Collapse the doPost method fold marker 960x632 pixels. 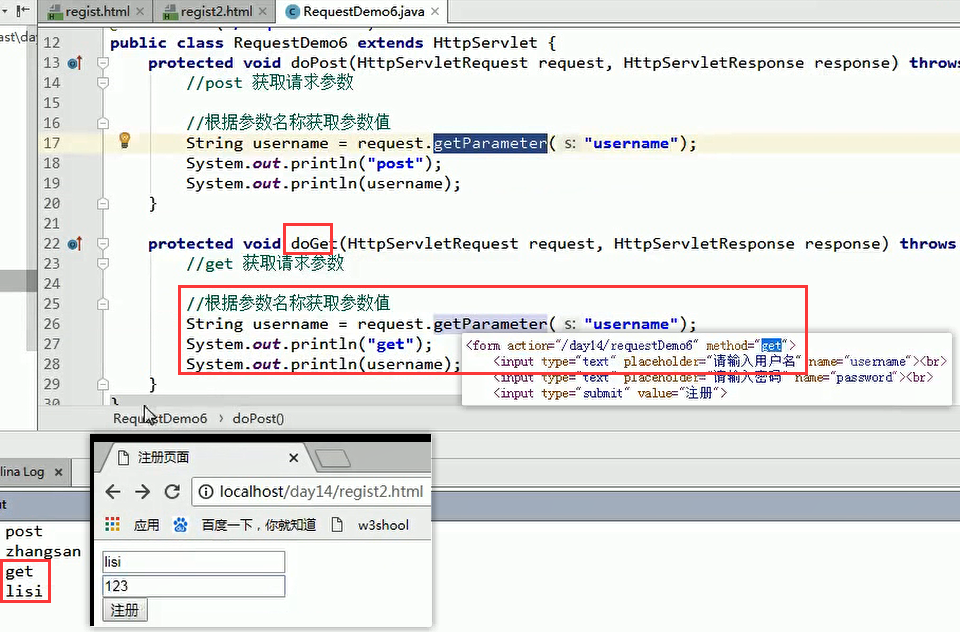click(x=102, y=63)
